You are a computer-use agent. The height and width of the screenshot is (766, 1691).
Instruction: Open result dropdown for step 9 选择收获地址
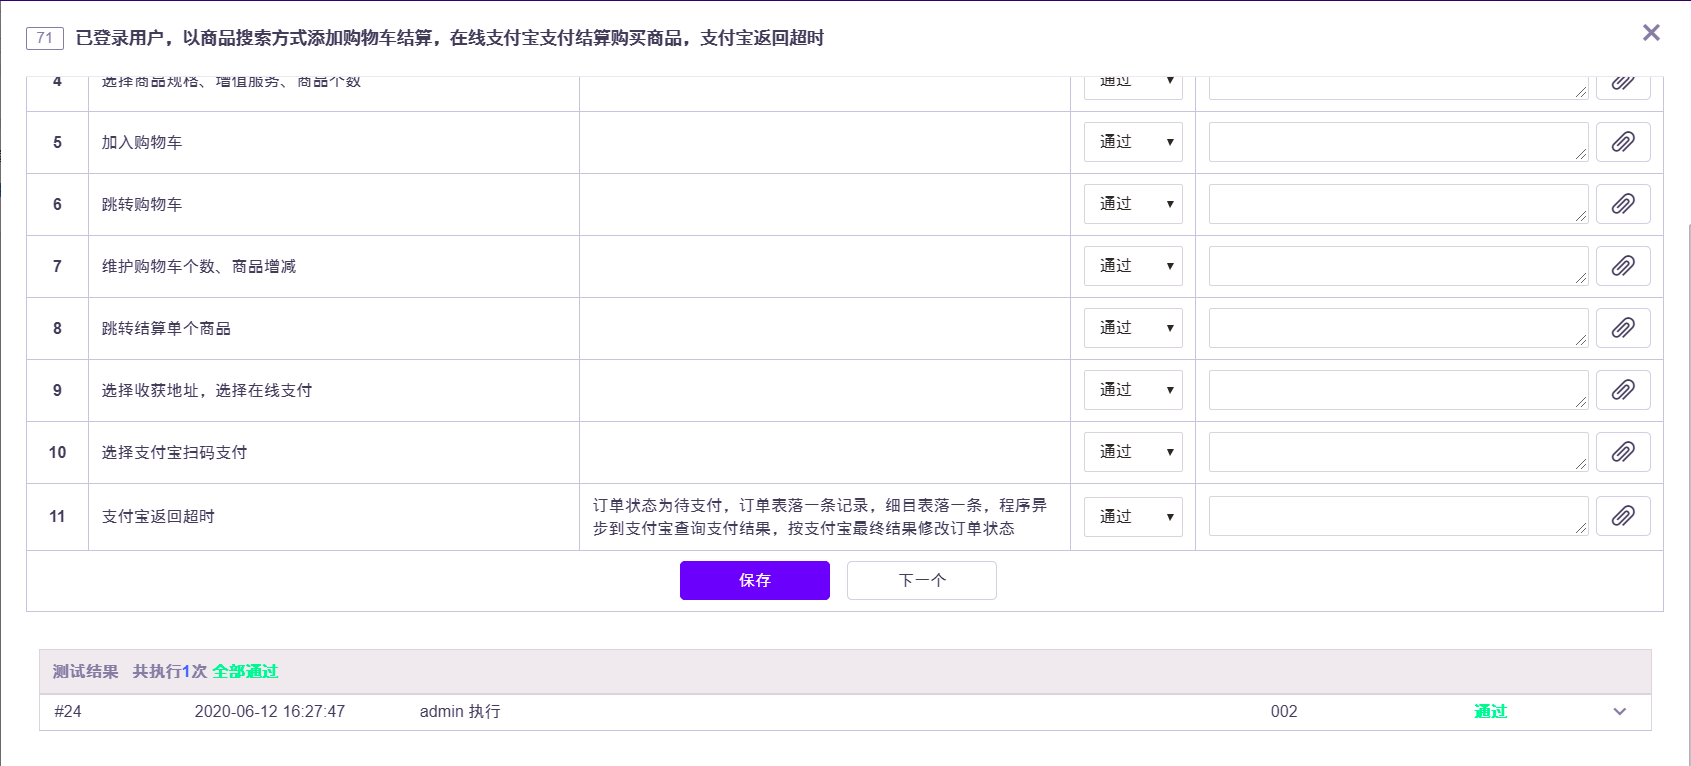tap(1133, 390)
